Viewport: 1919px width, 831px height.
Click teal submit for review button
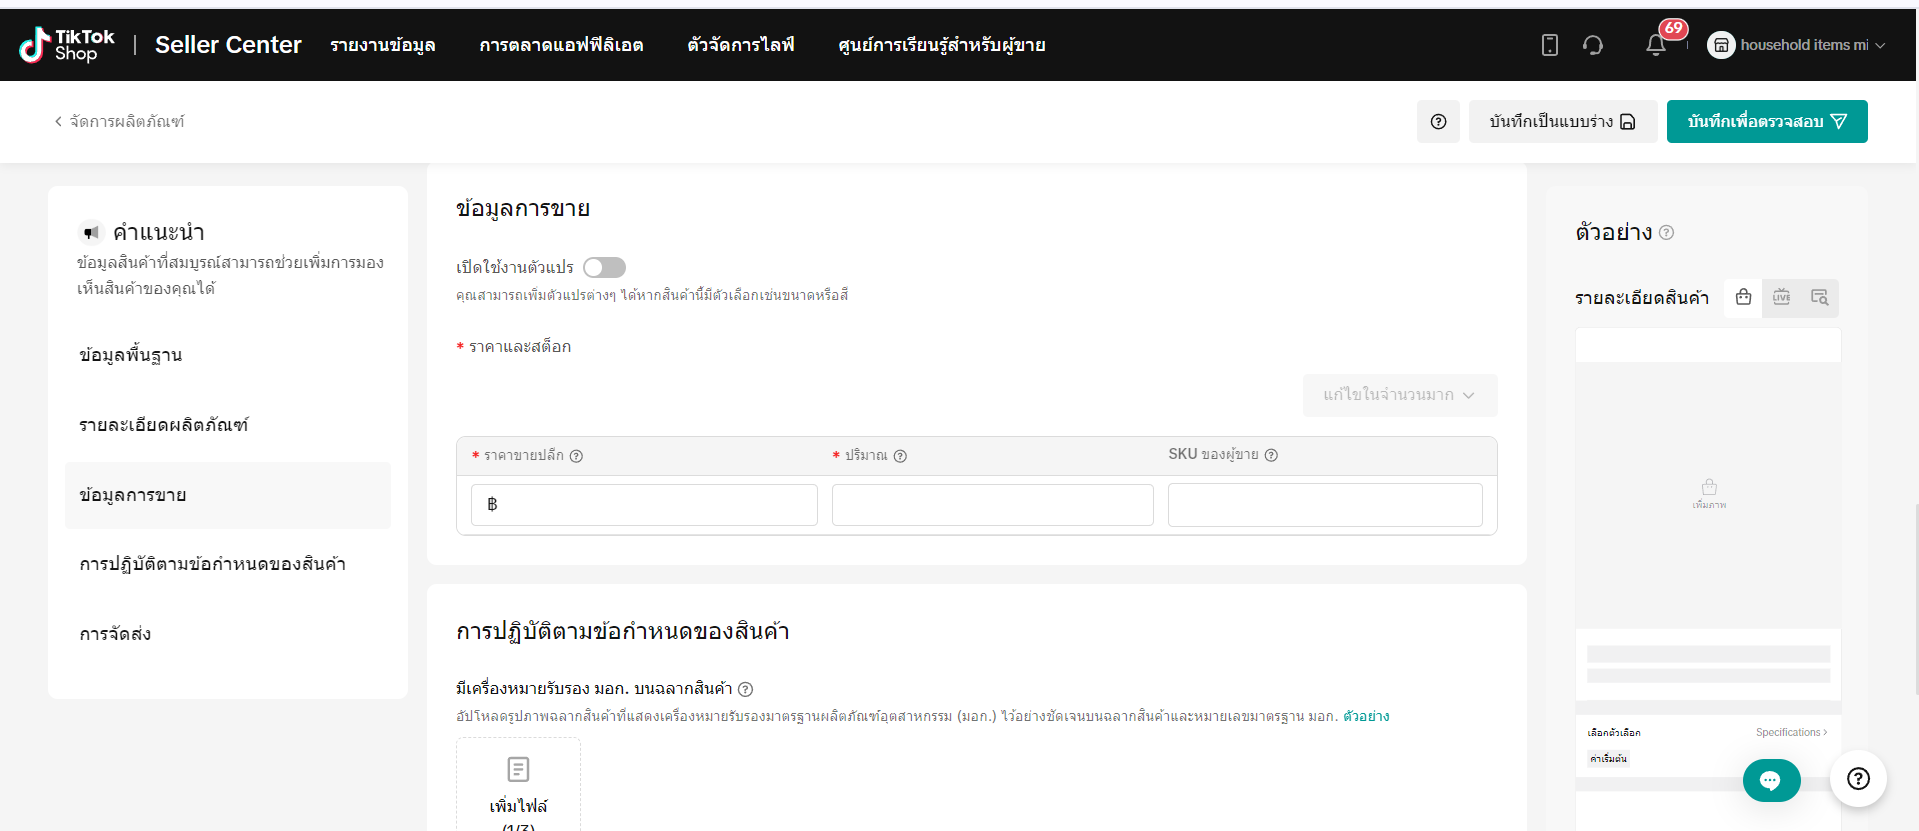1766,122
